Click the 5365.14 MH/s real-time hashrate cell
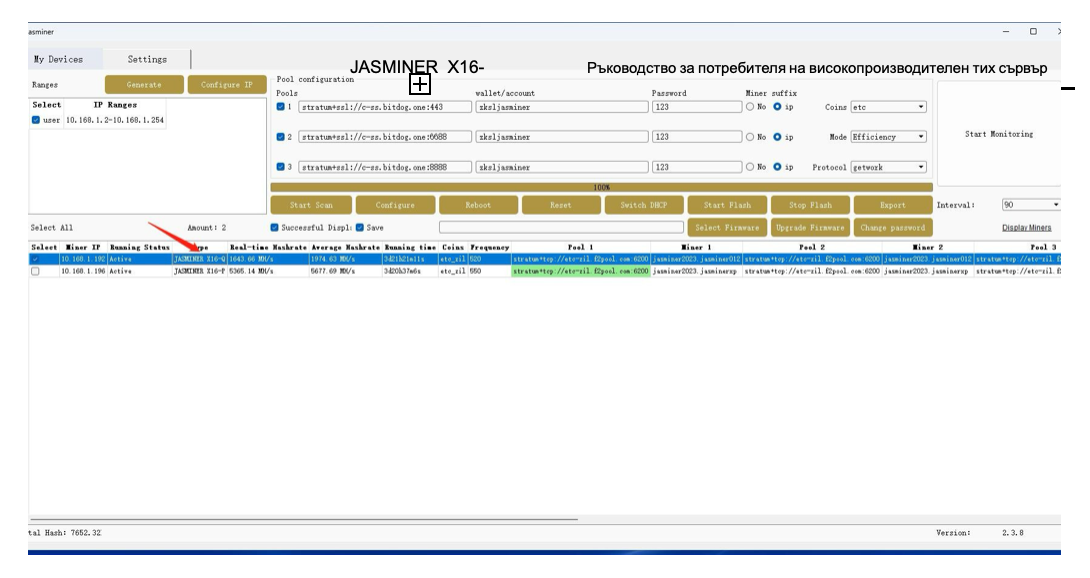This screenshot has width=1090, height=578. [268, 271]
